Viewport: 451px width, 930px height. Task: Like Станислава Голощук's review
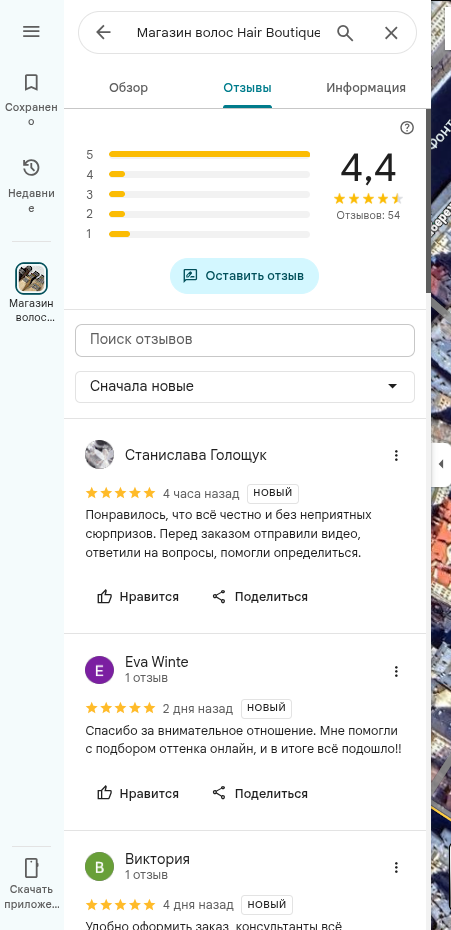[138, 597]
